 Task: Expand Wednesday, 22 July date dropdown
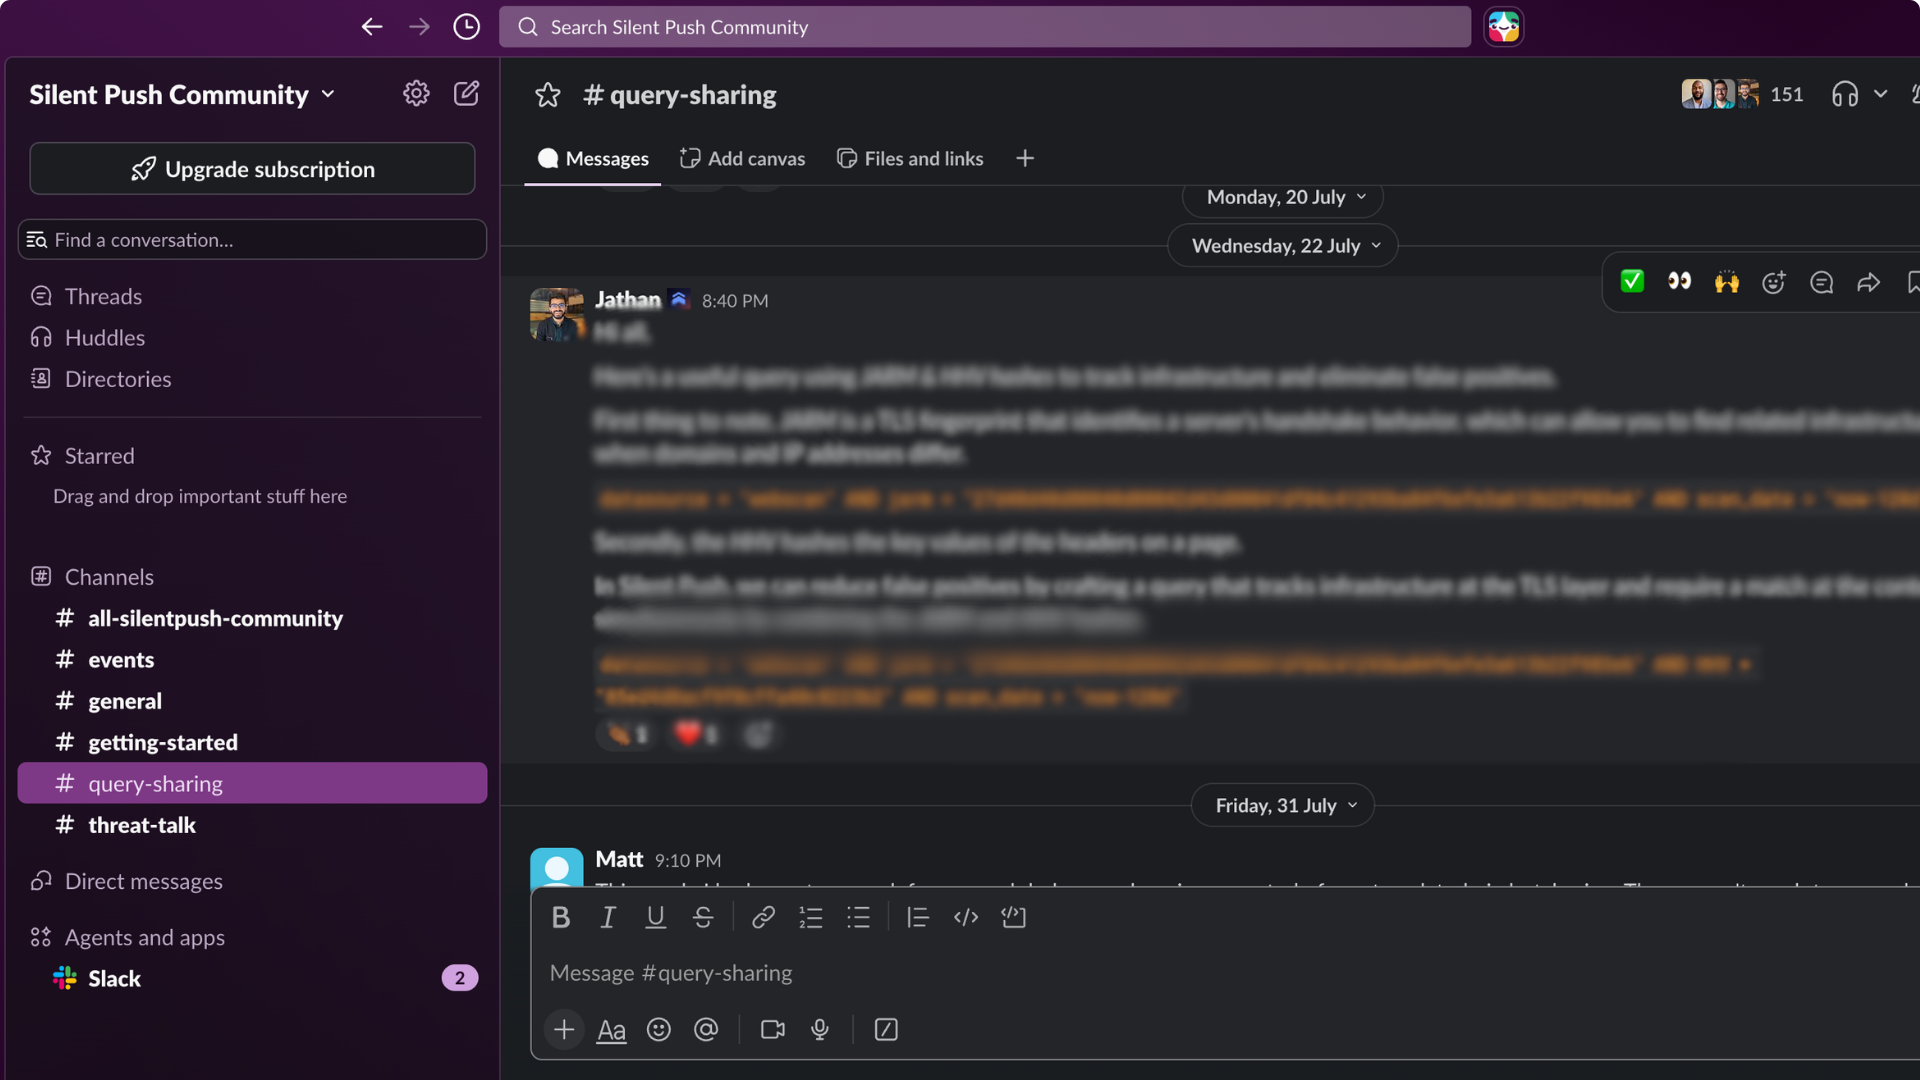(x=1283, y=246)
